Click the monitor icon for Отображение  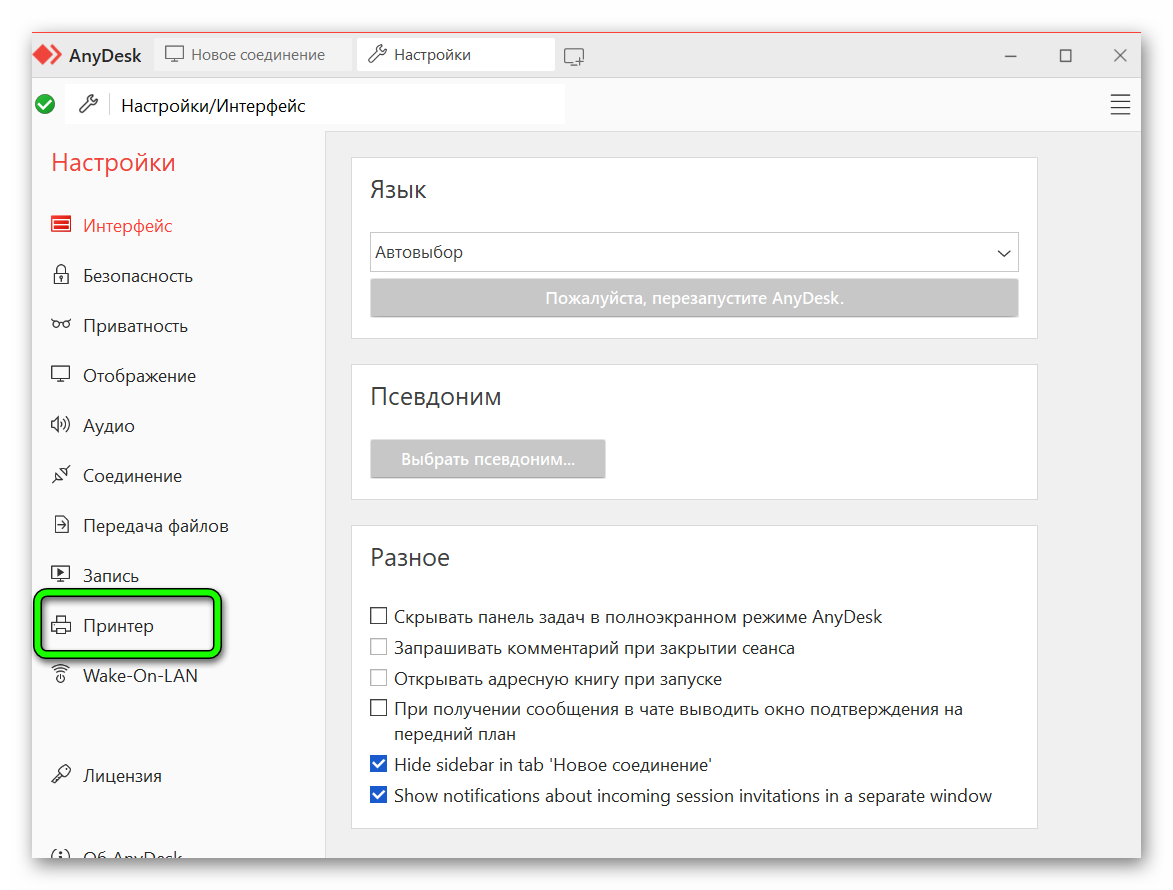pyautogui.click(x=61, y=375)
